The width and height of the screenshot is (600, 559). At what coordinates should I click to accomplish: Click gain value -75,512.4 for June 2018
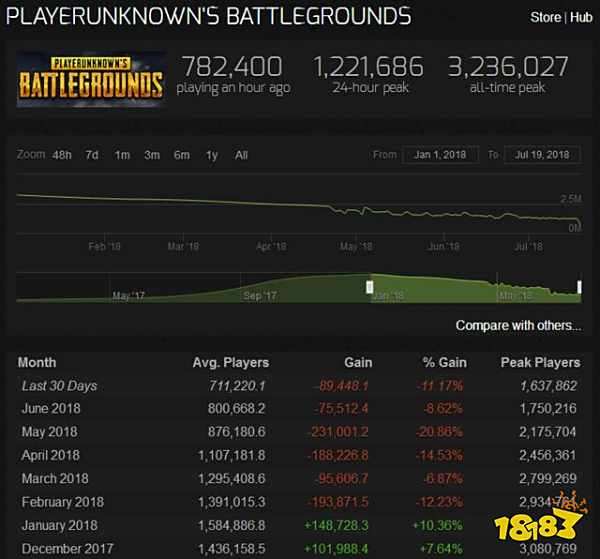pos(341,409)
